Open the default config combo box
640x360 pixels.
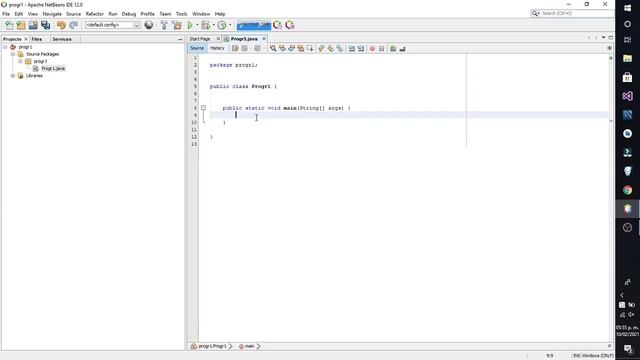pos(113,25)
